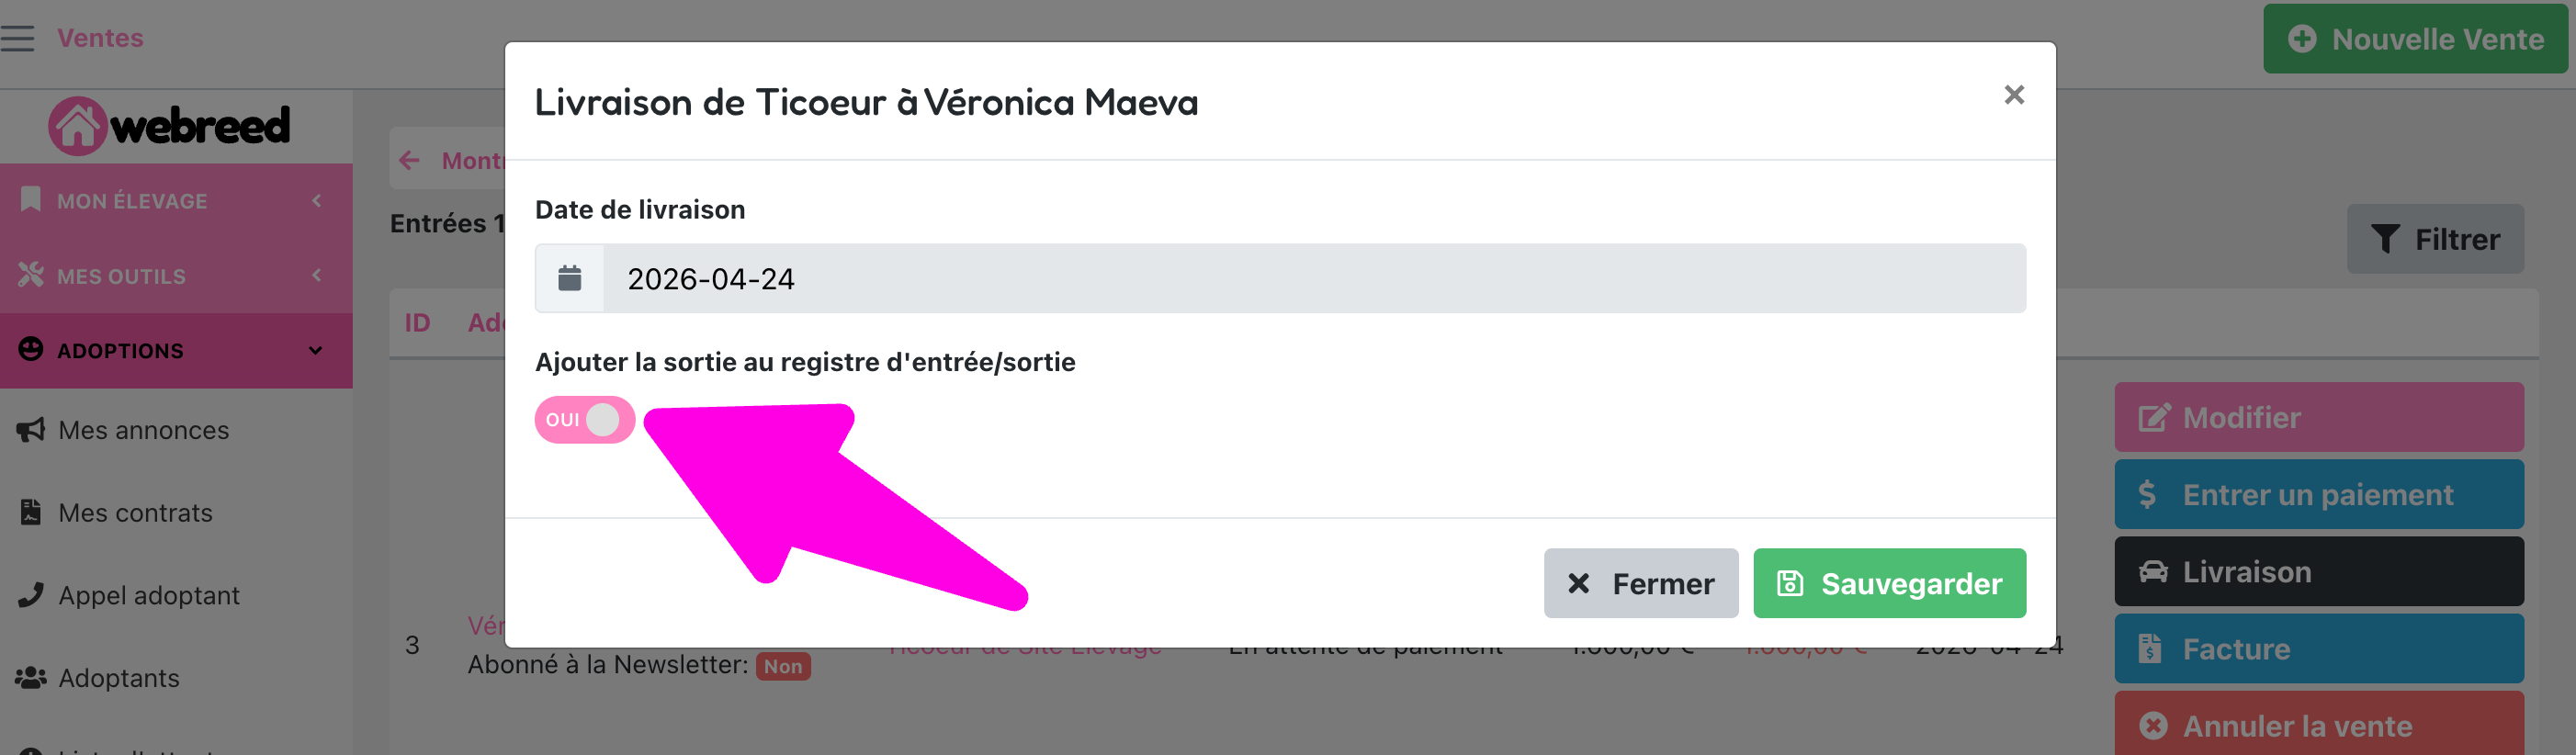
Task: Click the back arrow icon
Action: [x=409, y=160]
